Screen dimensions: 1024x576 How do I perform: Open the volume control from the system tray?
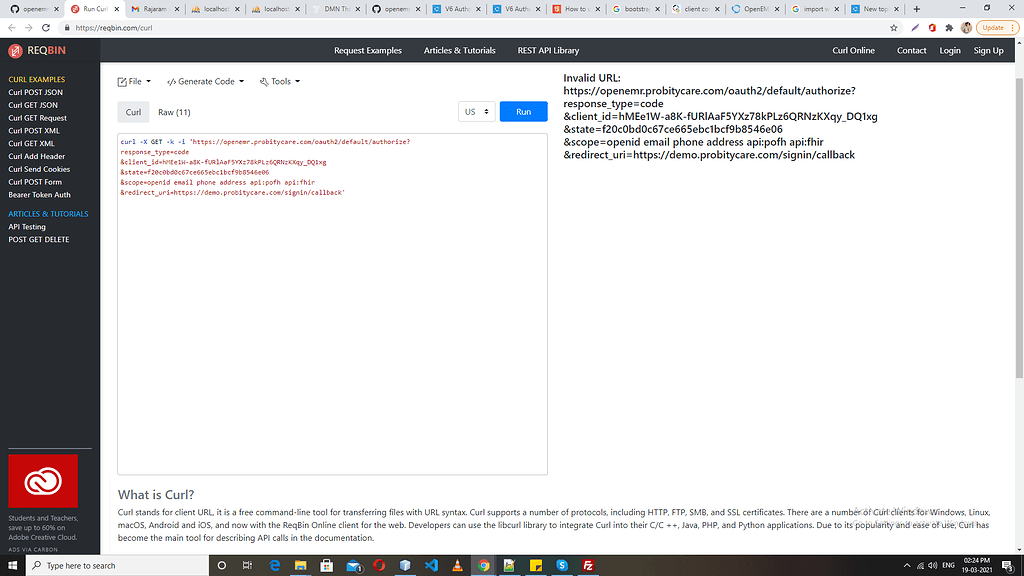click(x=932, y=565)
